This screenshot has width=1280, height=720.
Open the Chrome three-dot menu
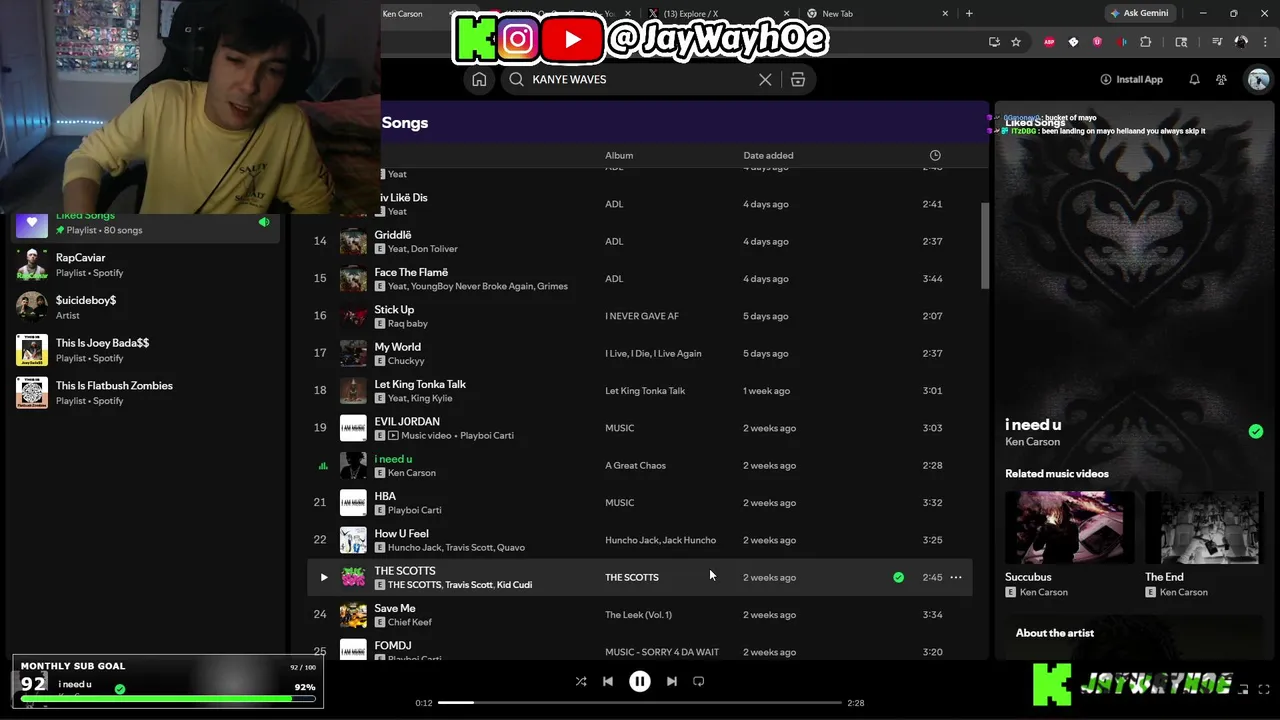(1264, 42)
